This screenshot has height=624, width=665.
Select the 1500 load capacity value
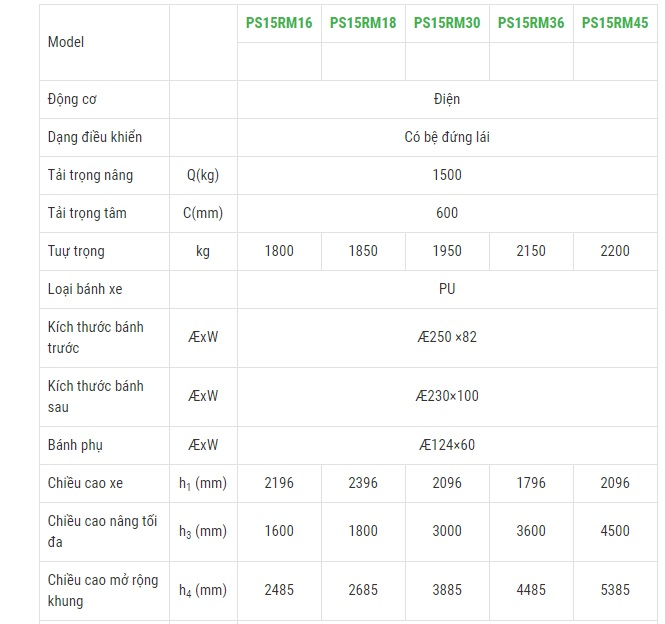(x=447, y=175)
